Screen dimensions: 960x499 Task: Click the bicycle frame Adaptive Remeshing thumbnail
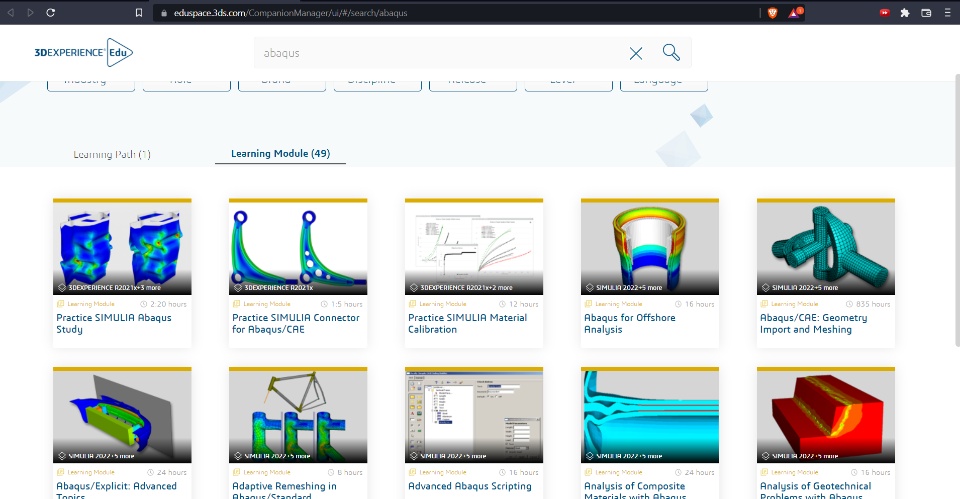298,416
